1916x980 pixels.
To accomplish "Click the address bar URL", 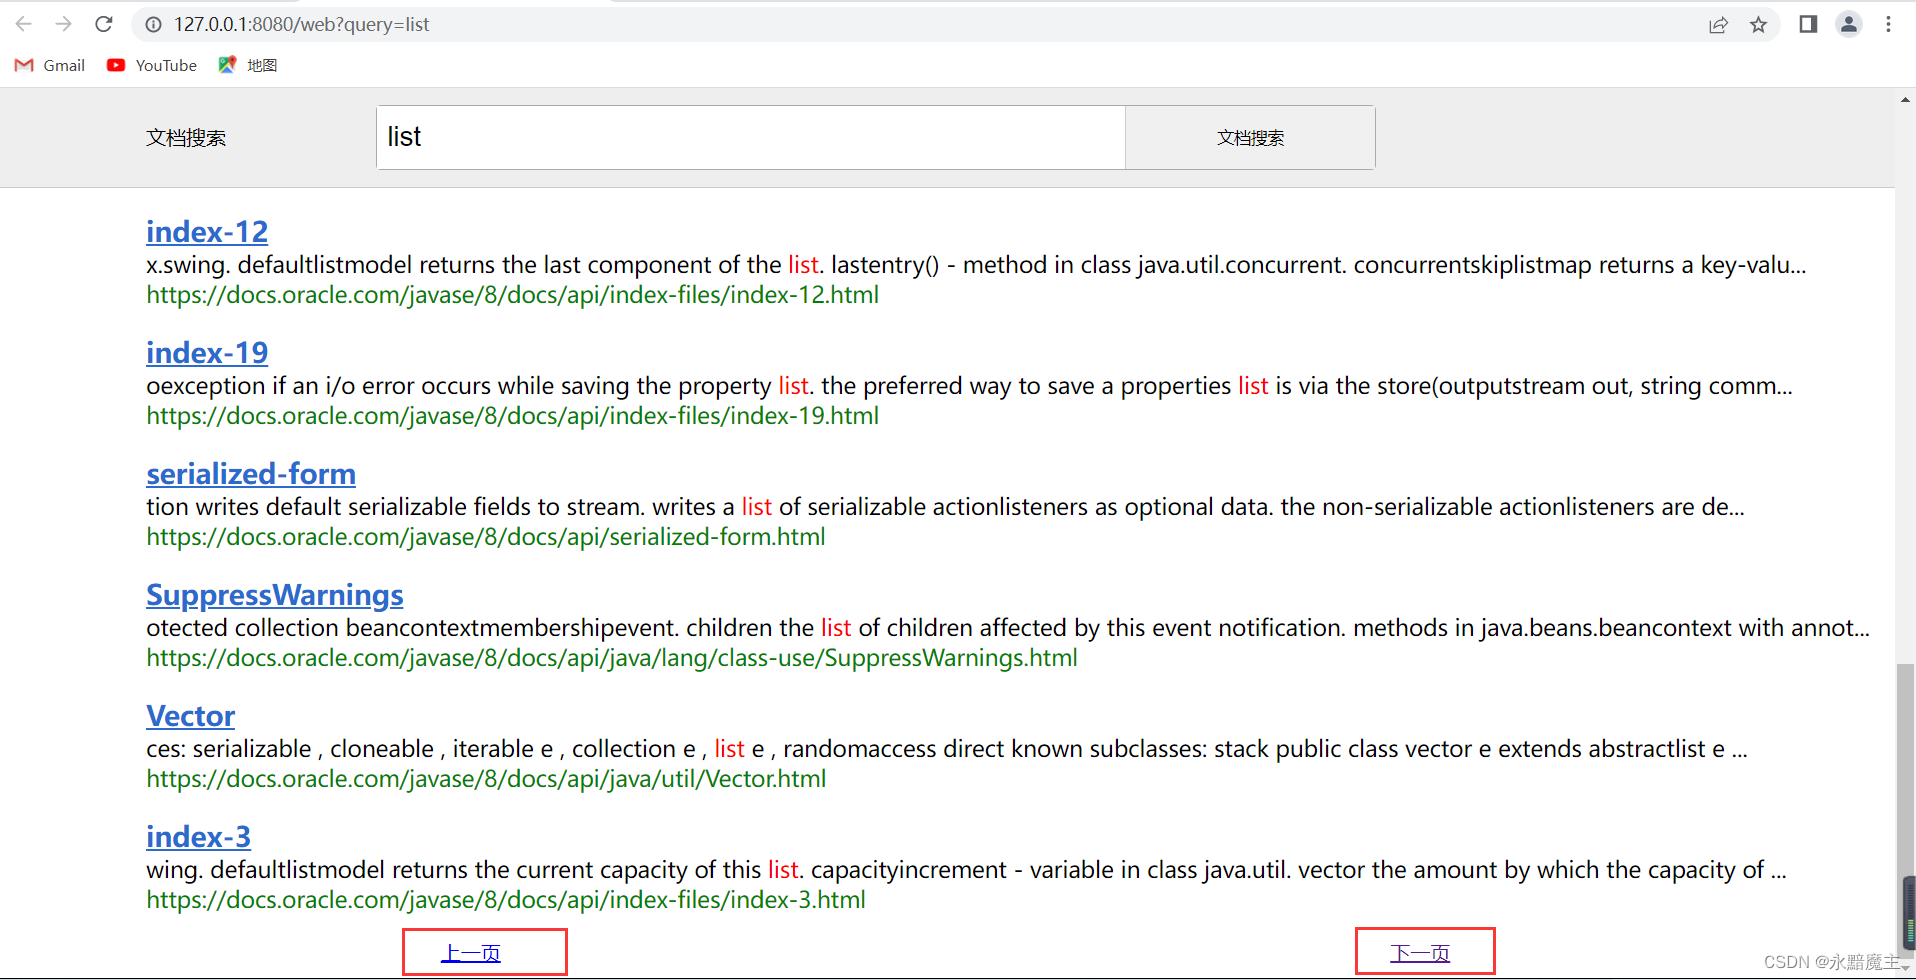I will pos(301,24).
